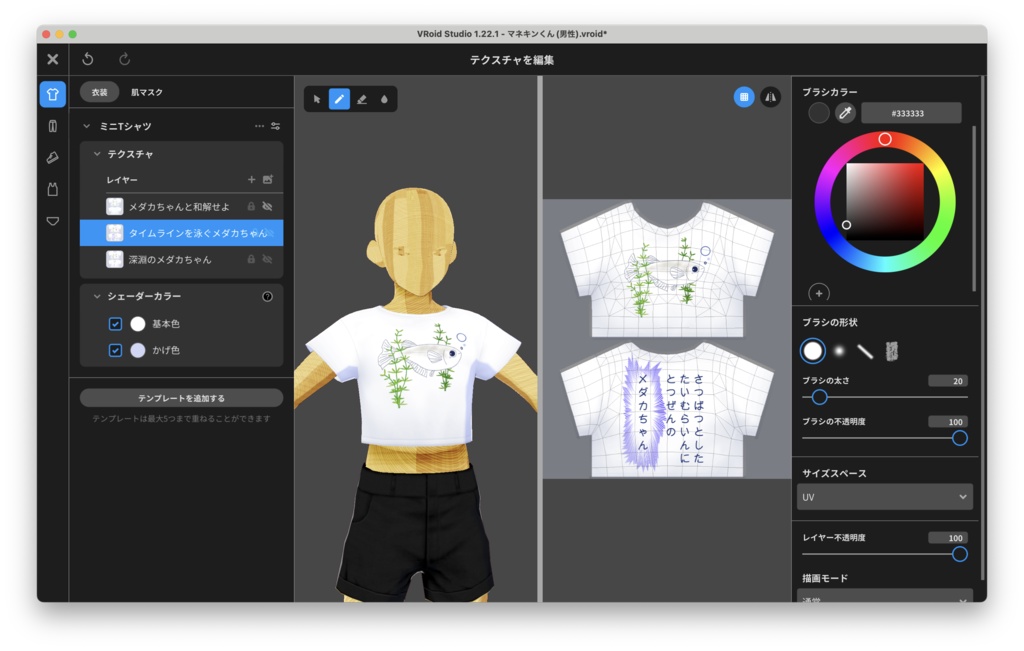Click the saturation square in color wheel

[885, 202]
